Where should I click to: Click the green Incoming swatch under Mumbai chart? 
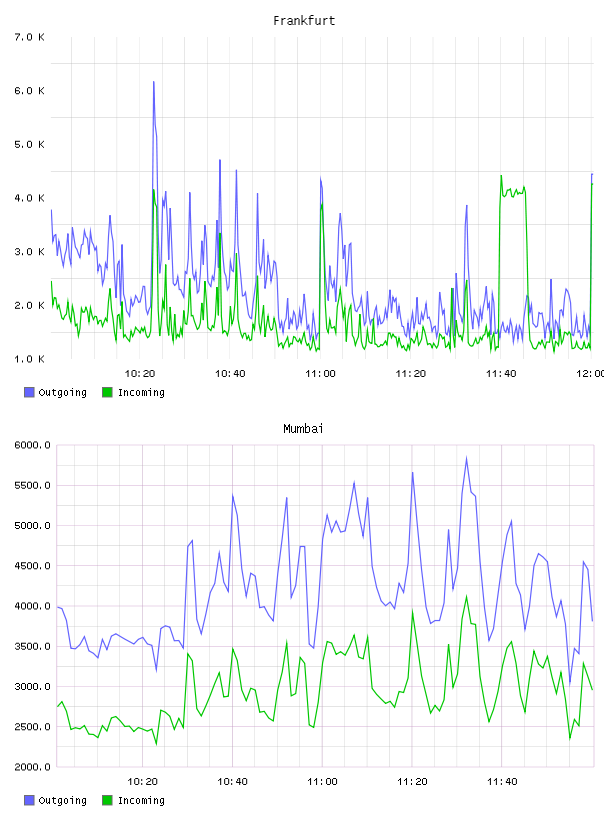[107, 800]
